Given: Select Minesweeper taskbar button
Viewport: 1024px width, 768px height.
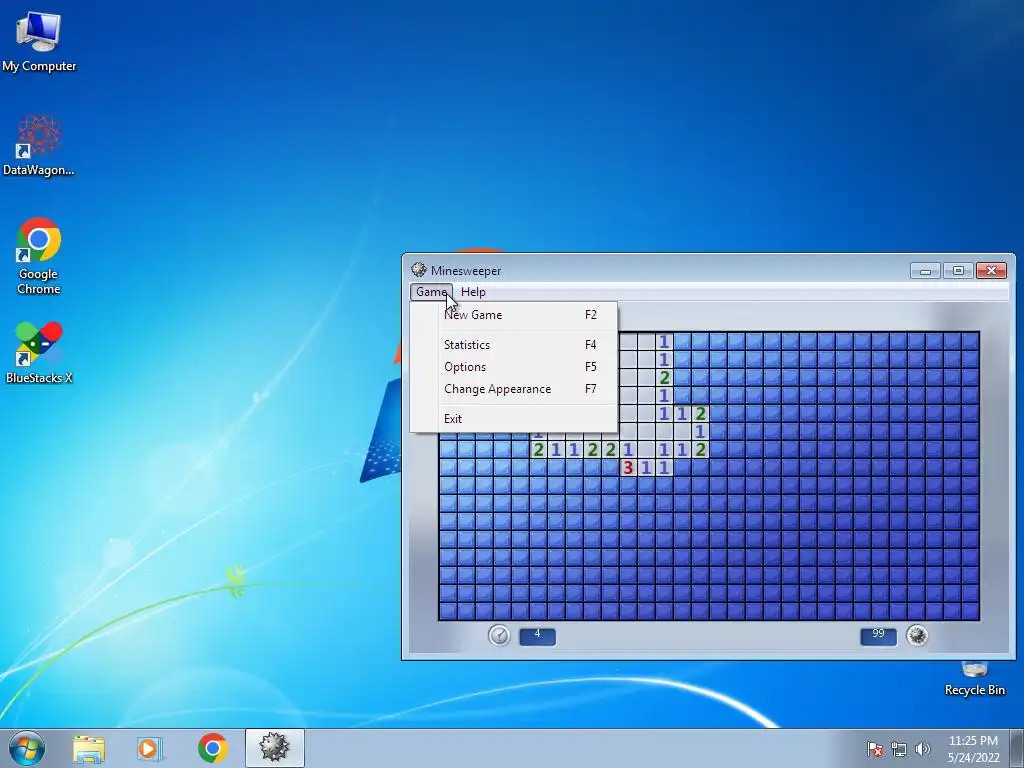Looking at the screenshot, I should coord(274,748).
